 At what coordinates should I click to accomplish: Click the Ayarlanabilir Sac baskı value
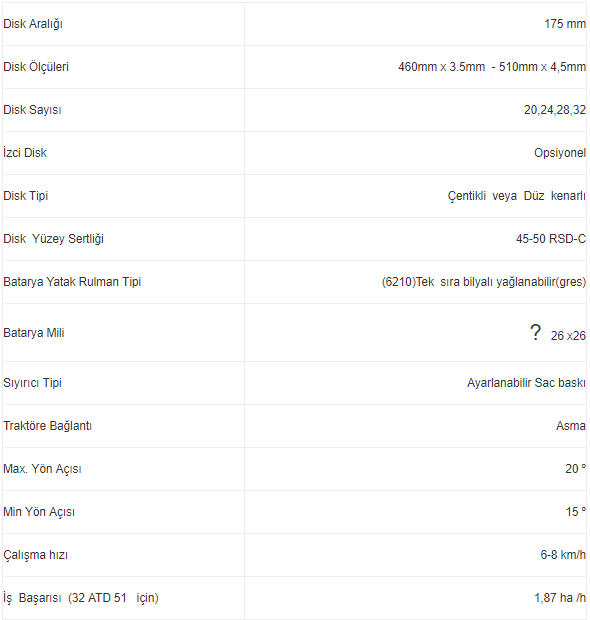click(526, 383)
